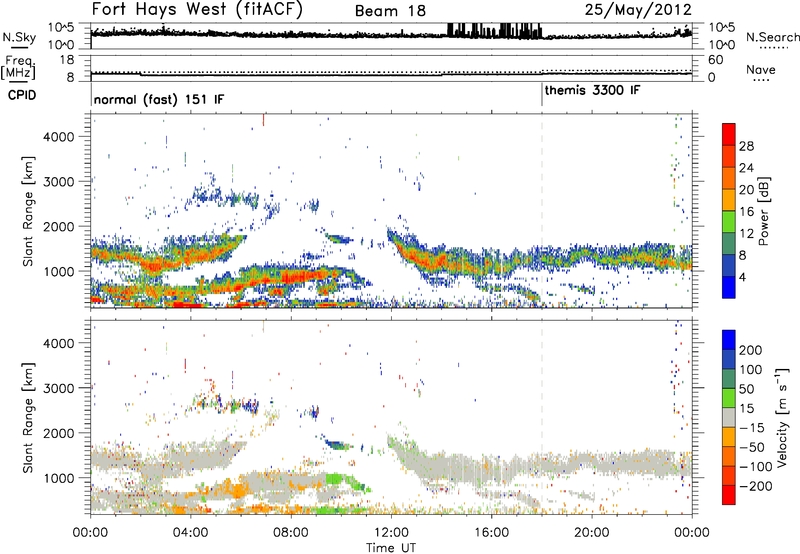Click 'themis 3300 IF' text
This screenshot has width=800, height=554.
(592, 90)
